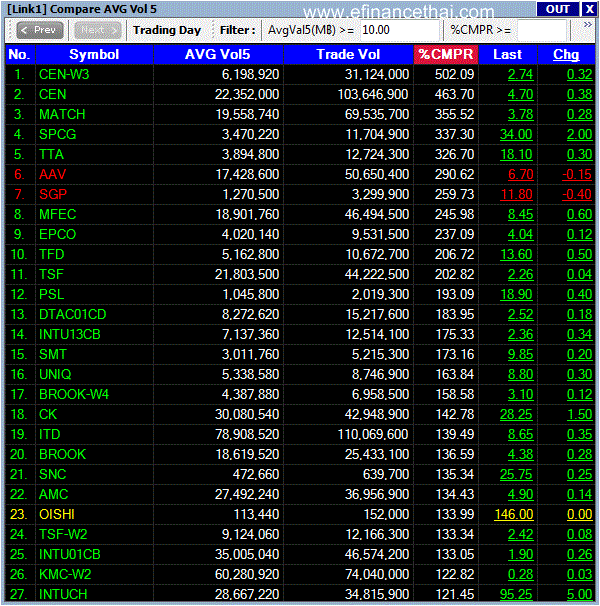Click Trade Vol 639,700 for SNC
Image resolution: width=600 pixels, height=606 pixels.
tap(386, 475)
